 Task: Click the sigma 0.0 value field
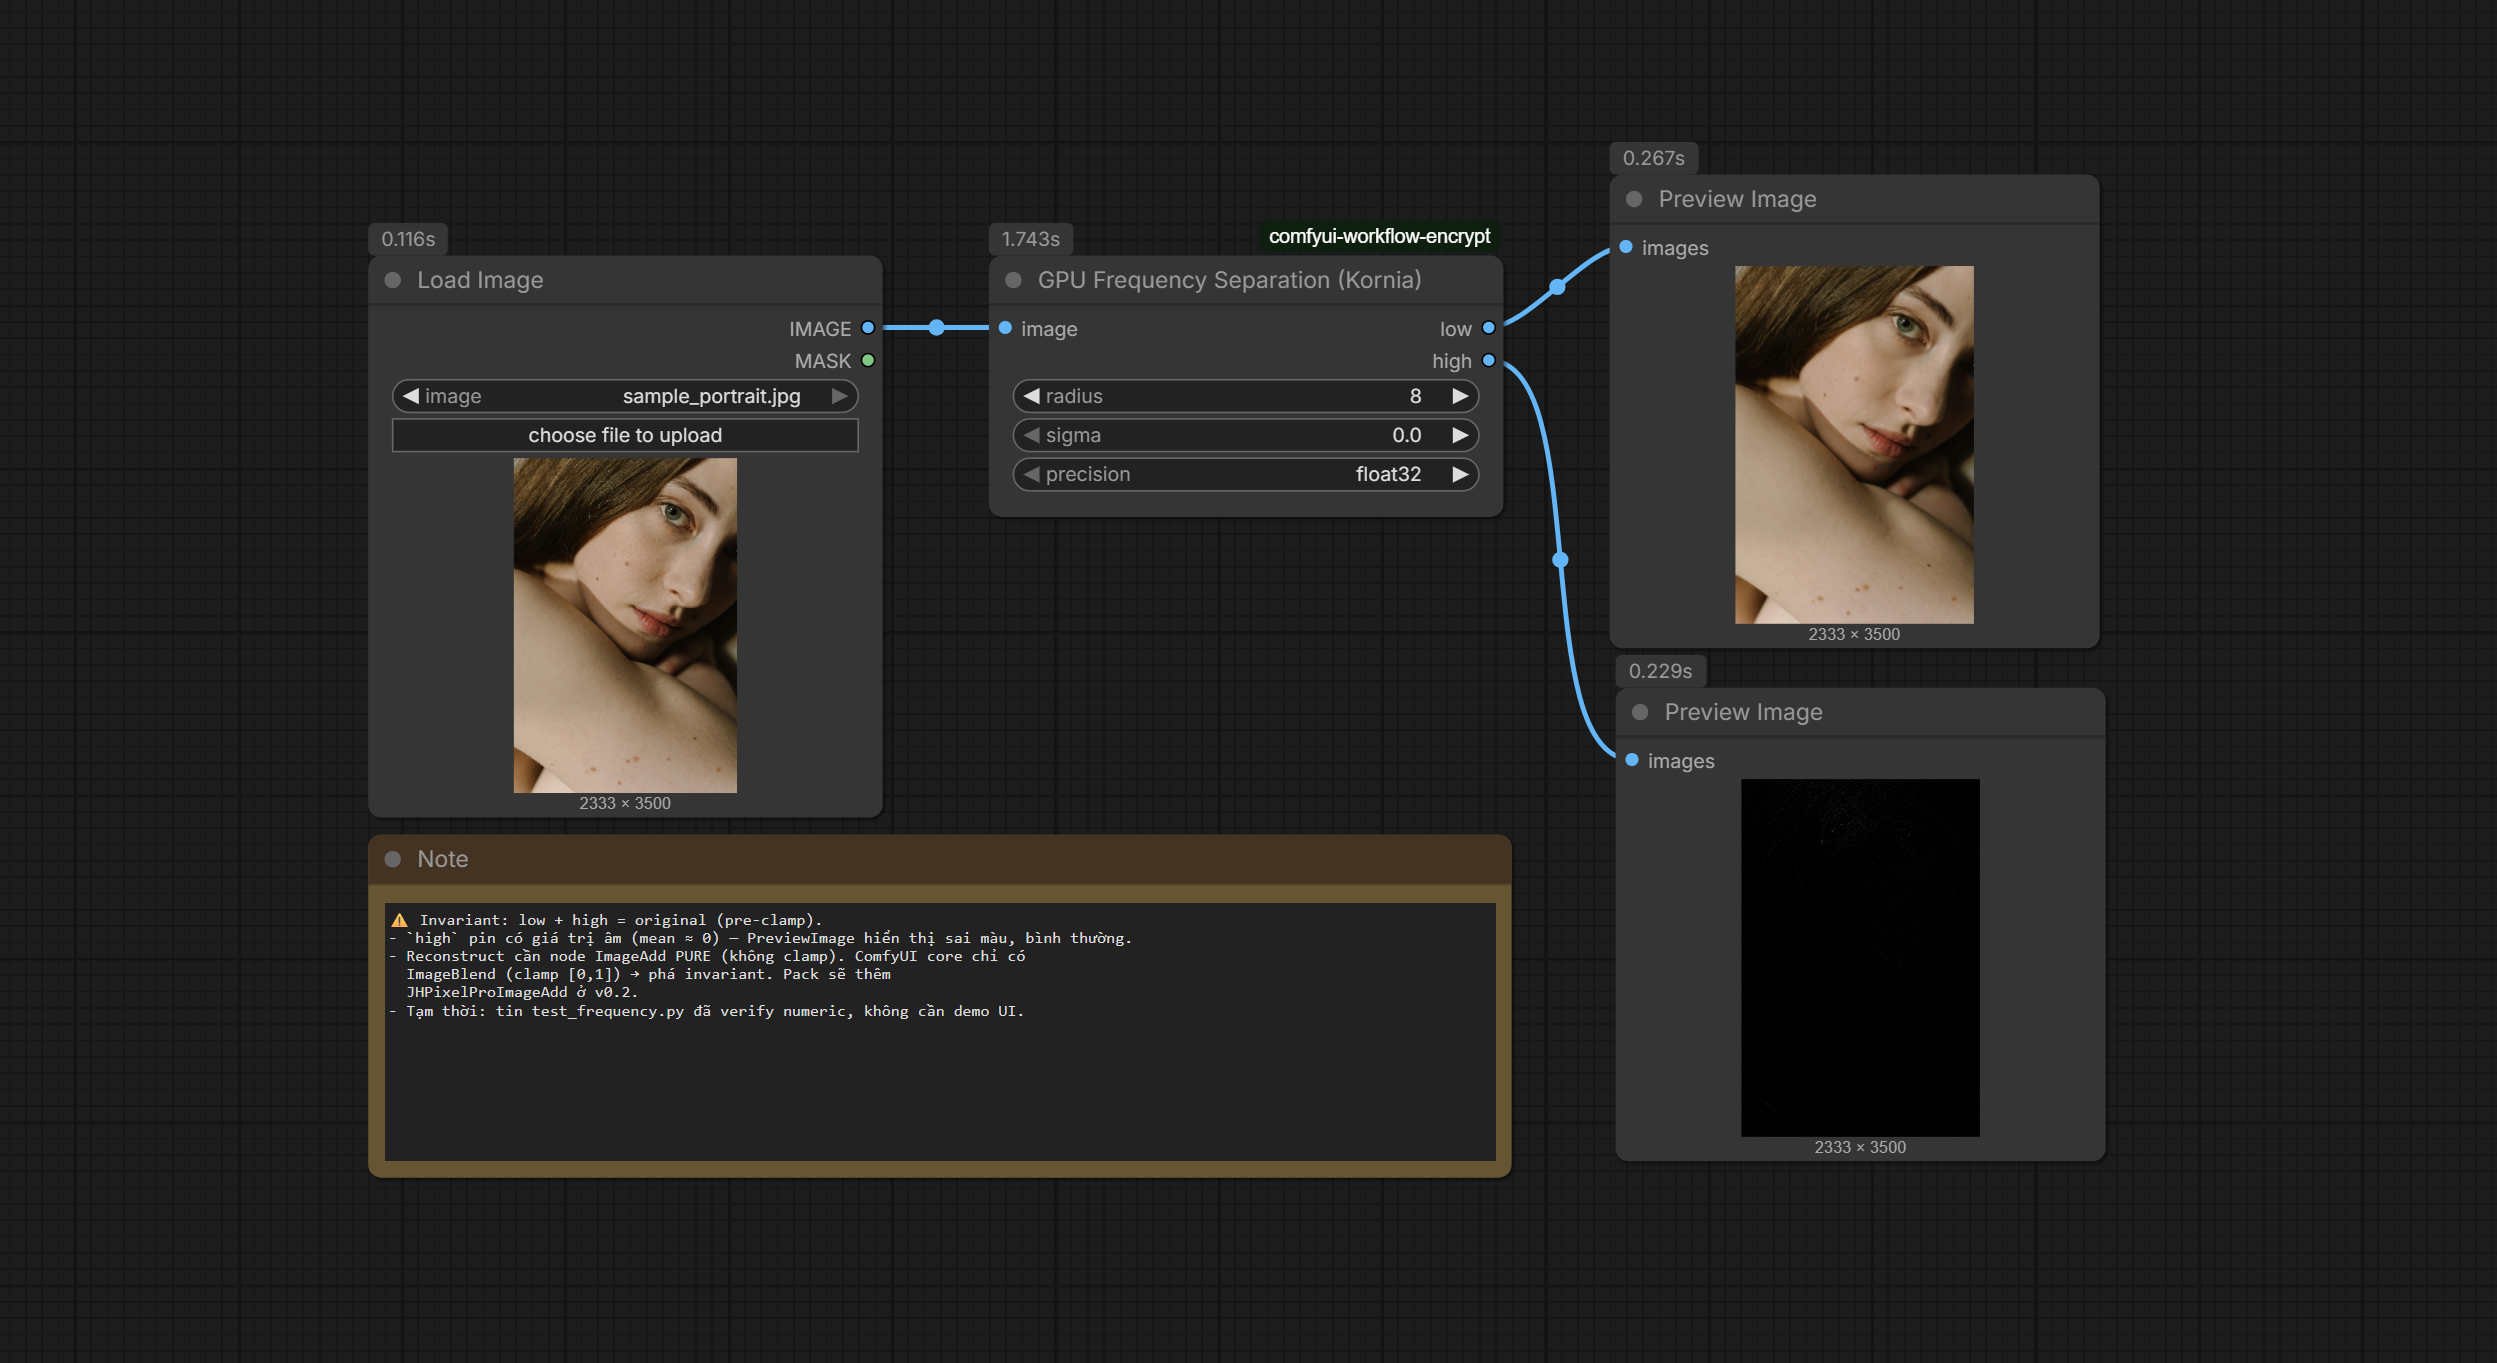click(1246, 435)
